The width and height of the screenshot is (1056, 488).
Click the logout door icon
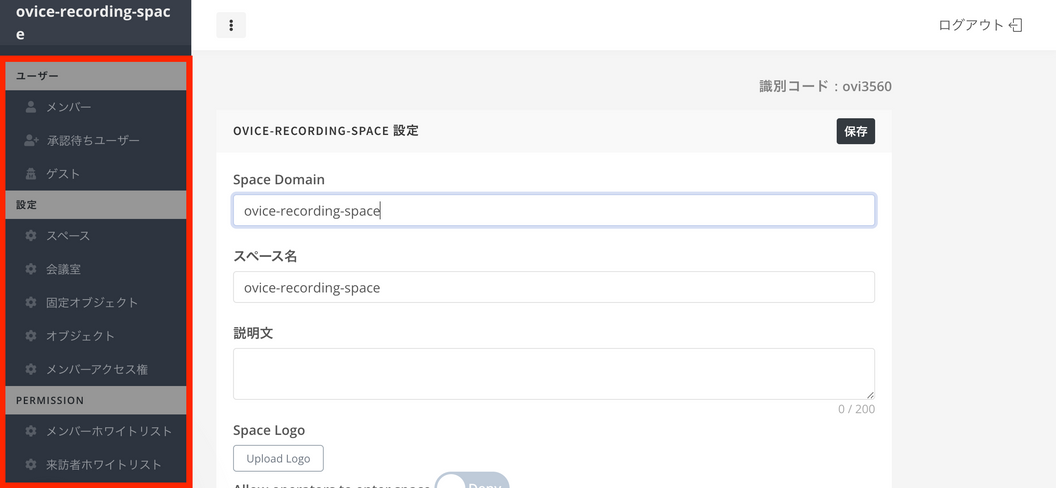tap(1016, 26)
